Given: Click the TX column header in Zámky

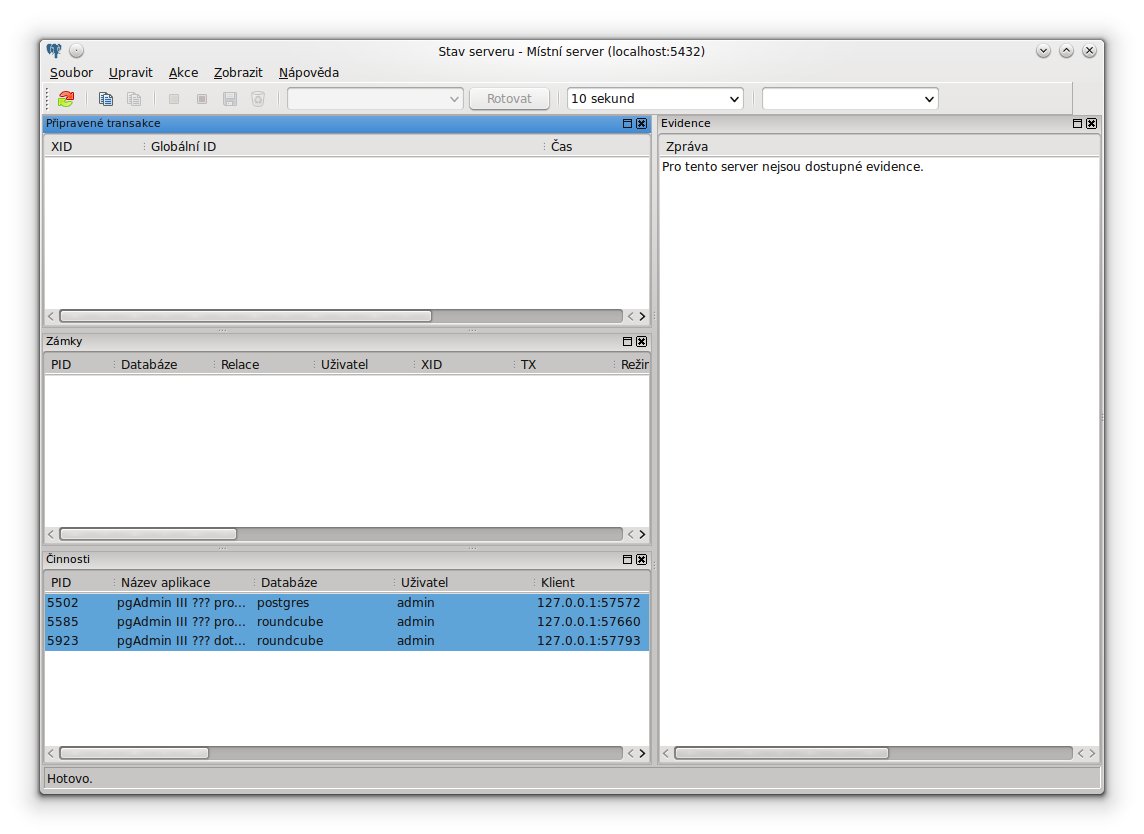Looking at the screenshot, I should [564, 365].
